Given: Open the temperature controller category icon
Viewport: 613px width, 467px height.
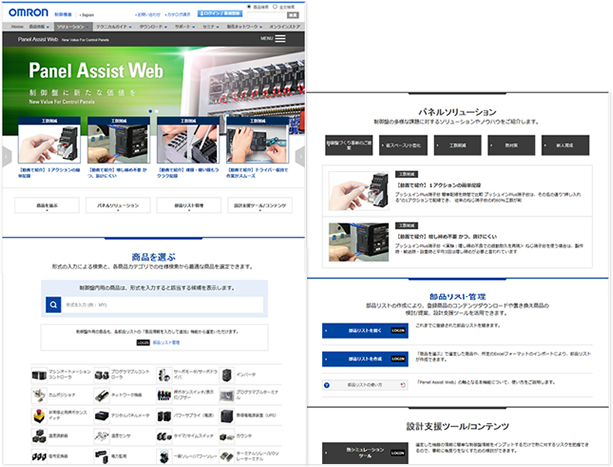Looking at the screenshot, I should coord(39,436).
